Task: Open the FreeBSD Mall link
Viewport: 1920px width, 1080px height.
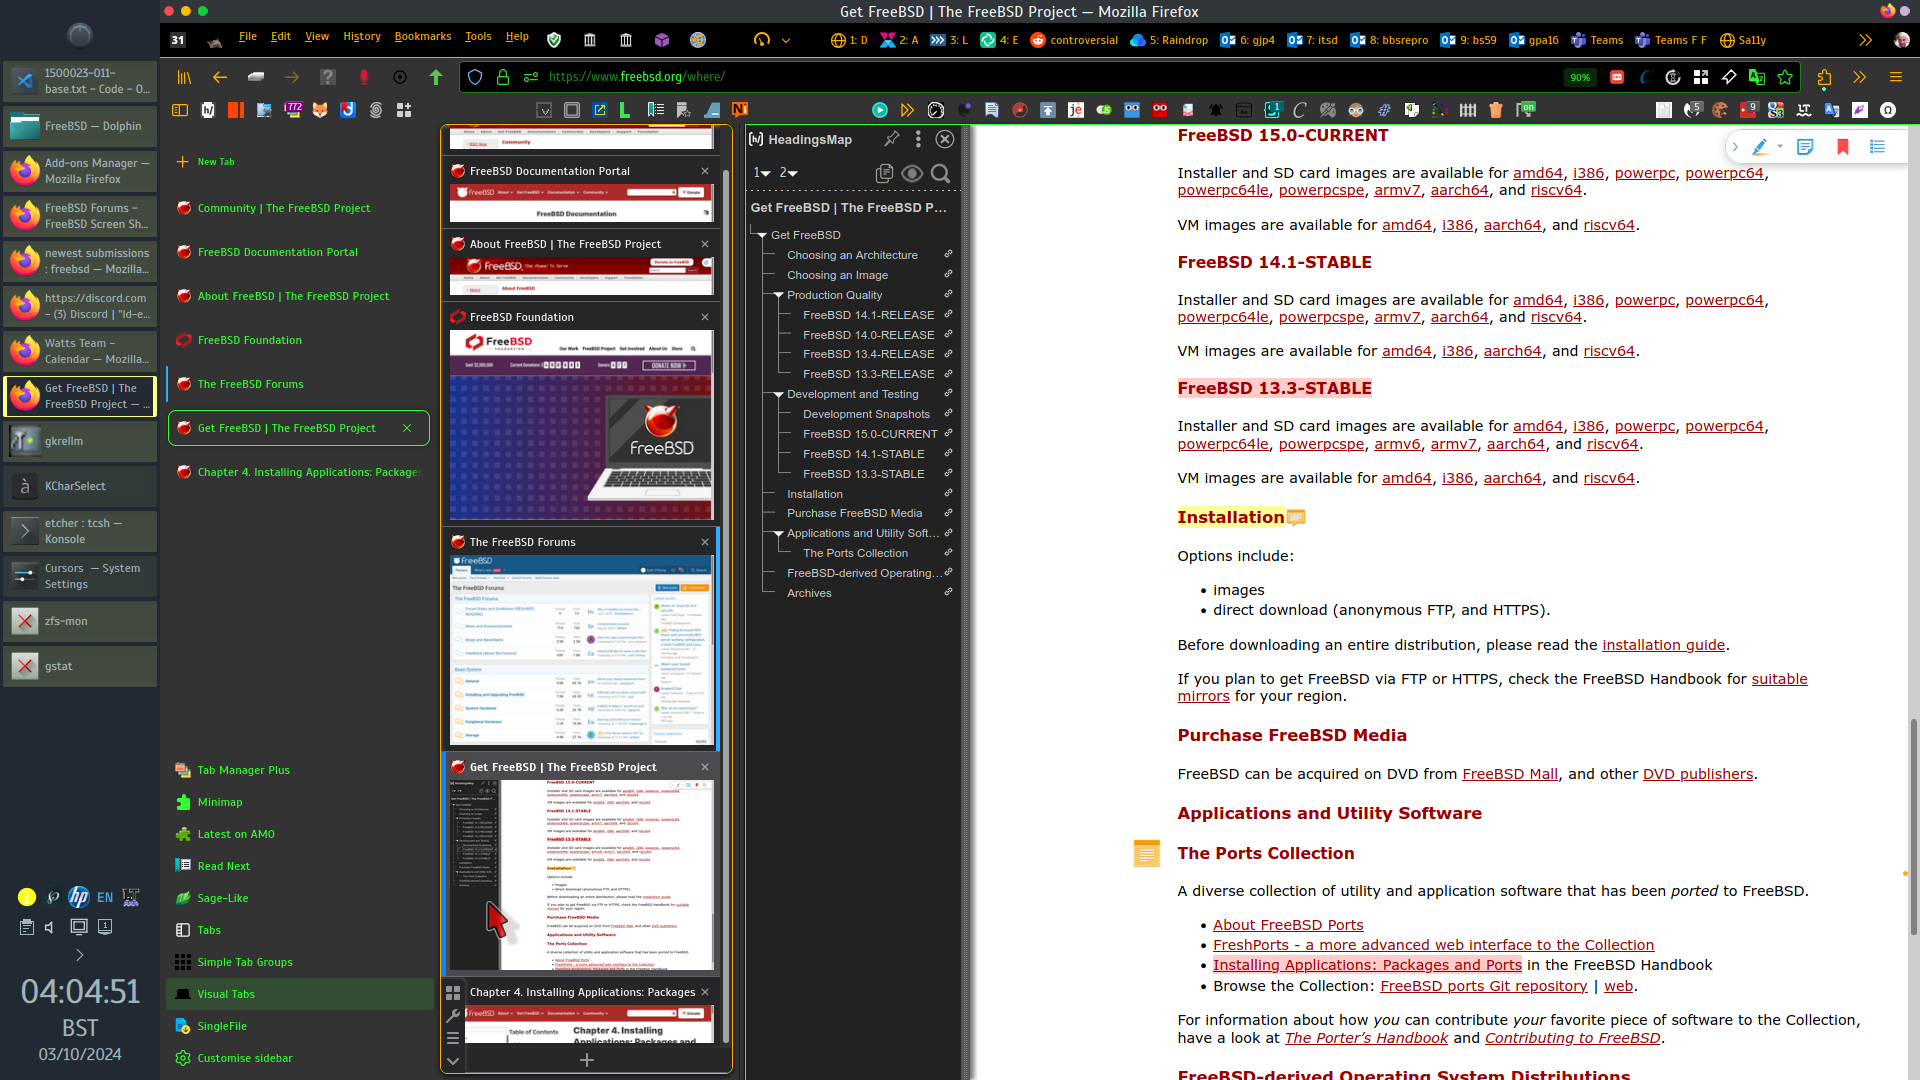Action: 1510,774
